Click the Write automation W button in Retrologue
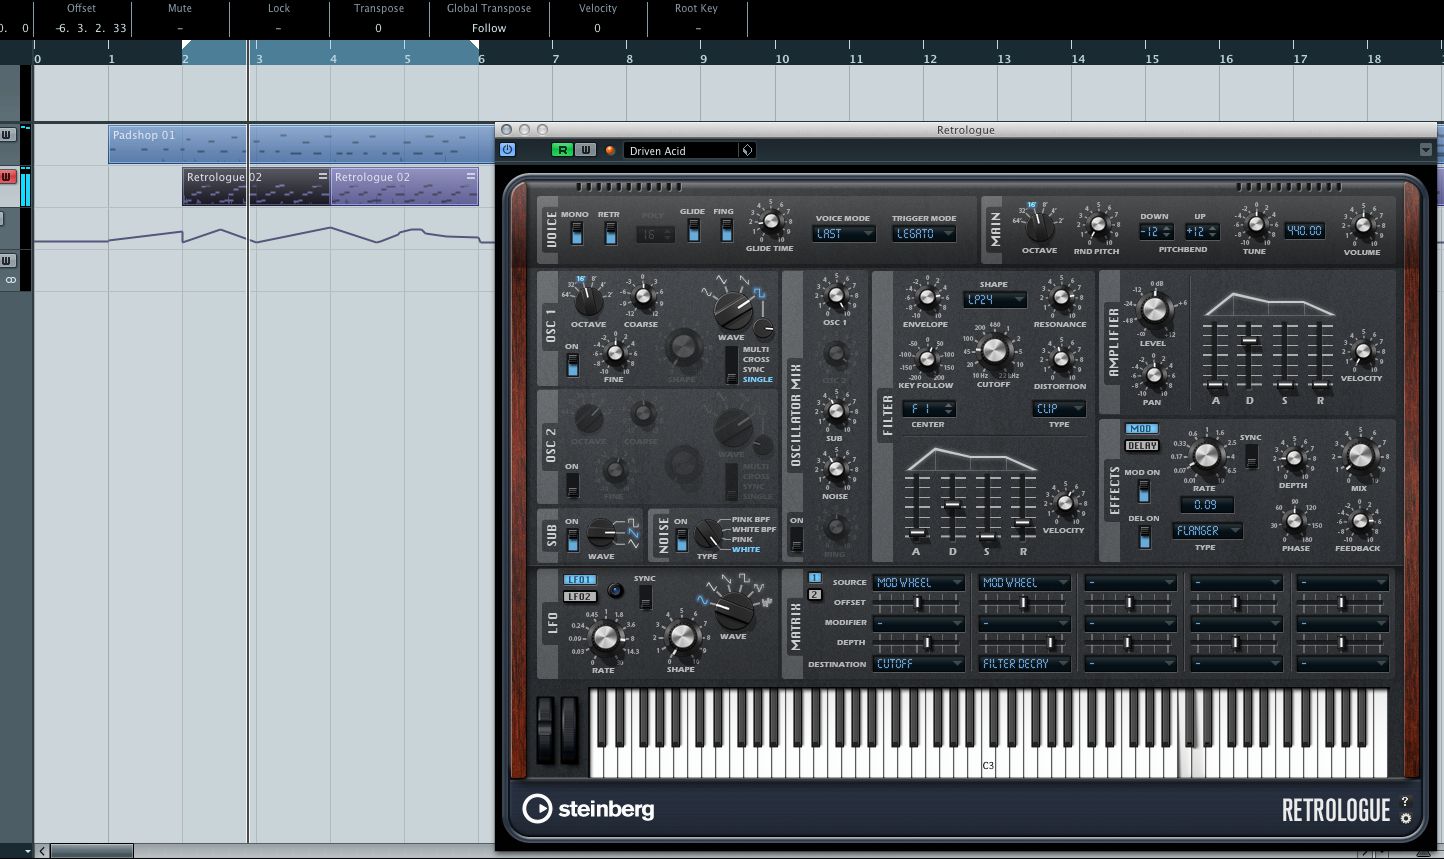 585,150
